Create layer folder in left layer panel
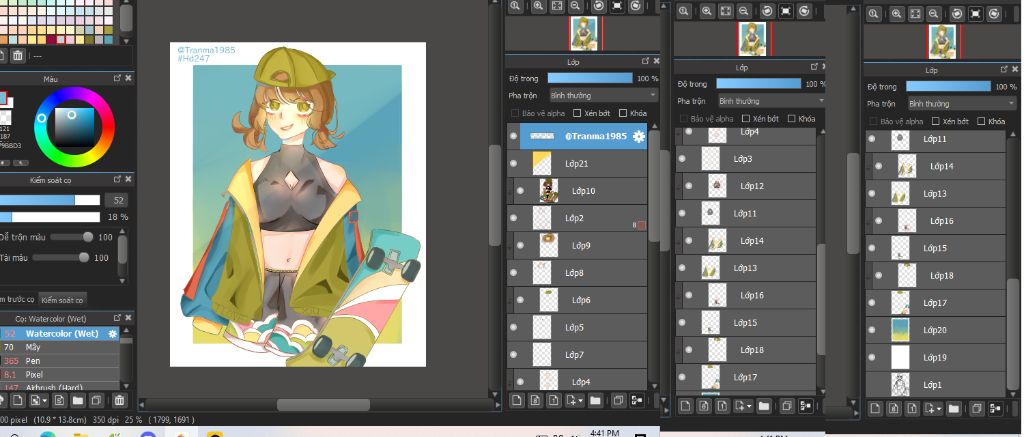Viewport: 1024px width, 437px height. [595, 400]
